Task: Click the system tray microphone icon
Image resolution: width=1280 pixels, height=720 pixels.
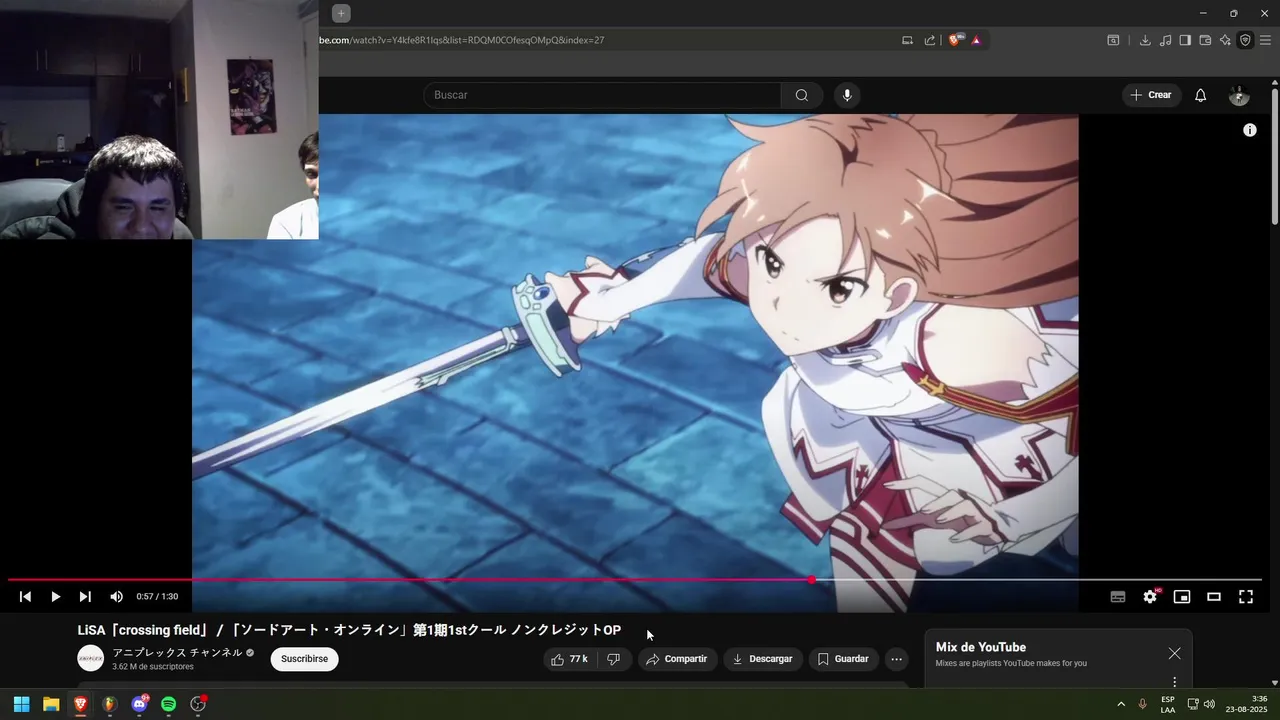Action: (x=1143, y=704)
